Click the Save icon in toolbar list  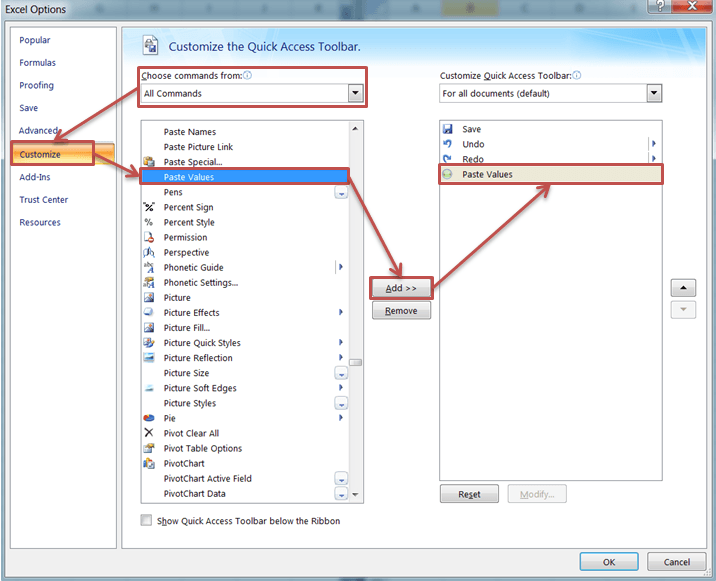coord(447,129)
